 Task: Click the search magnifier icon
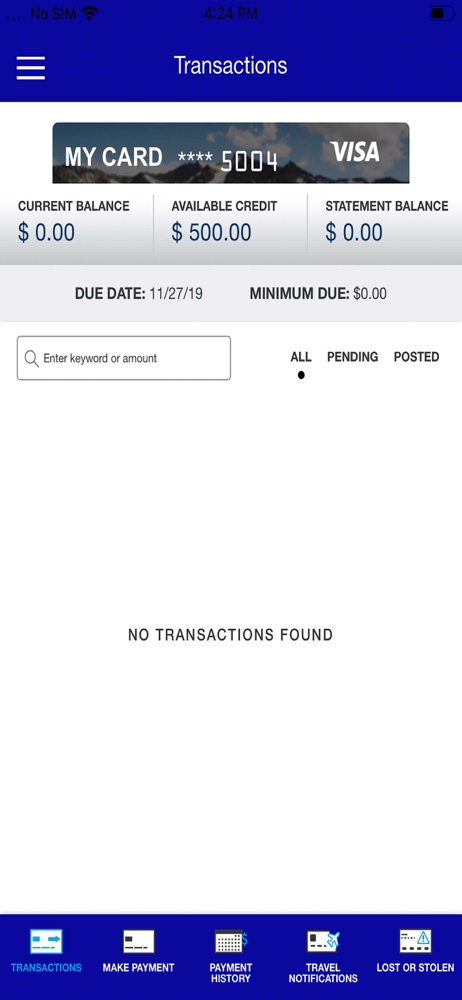pos(31,358)
